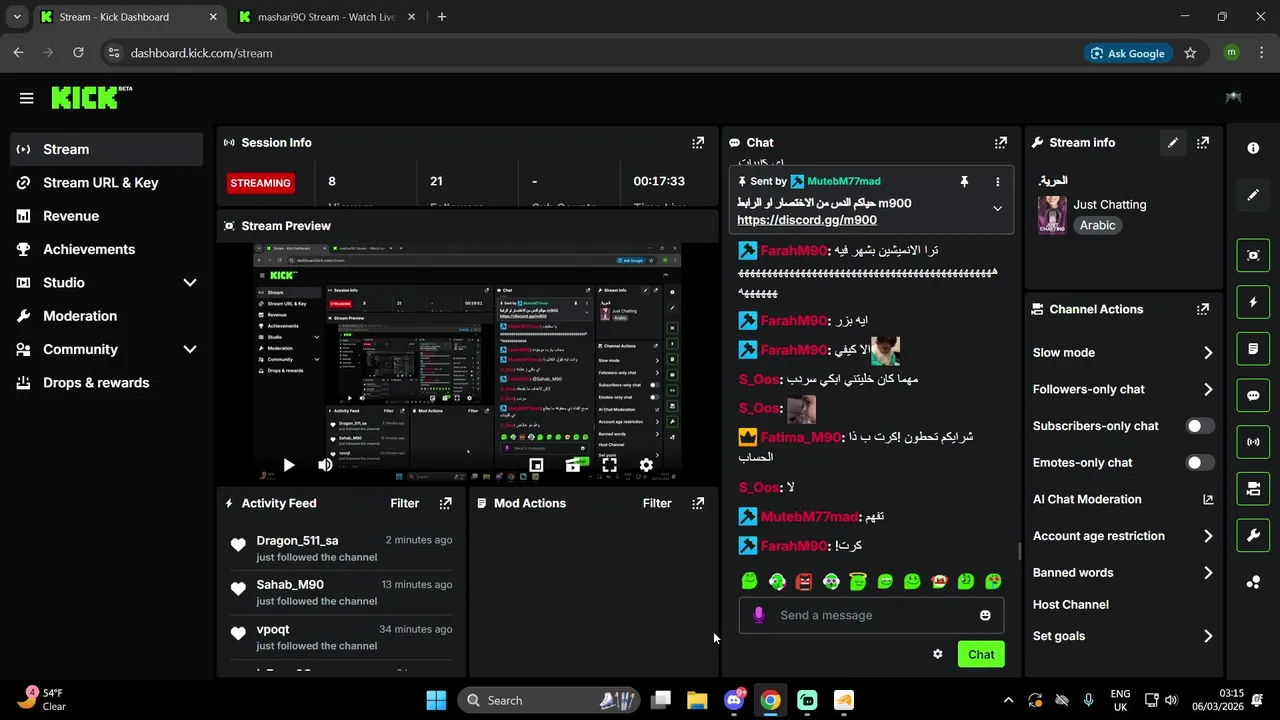Toggle the wrench widget icon in right rail
1280x720 pixels.
coord(1253,535)
